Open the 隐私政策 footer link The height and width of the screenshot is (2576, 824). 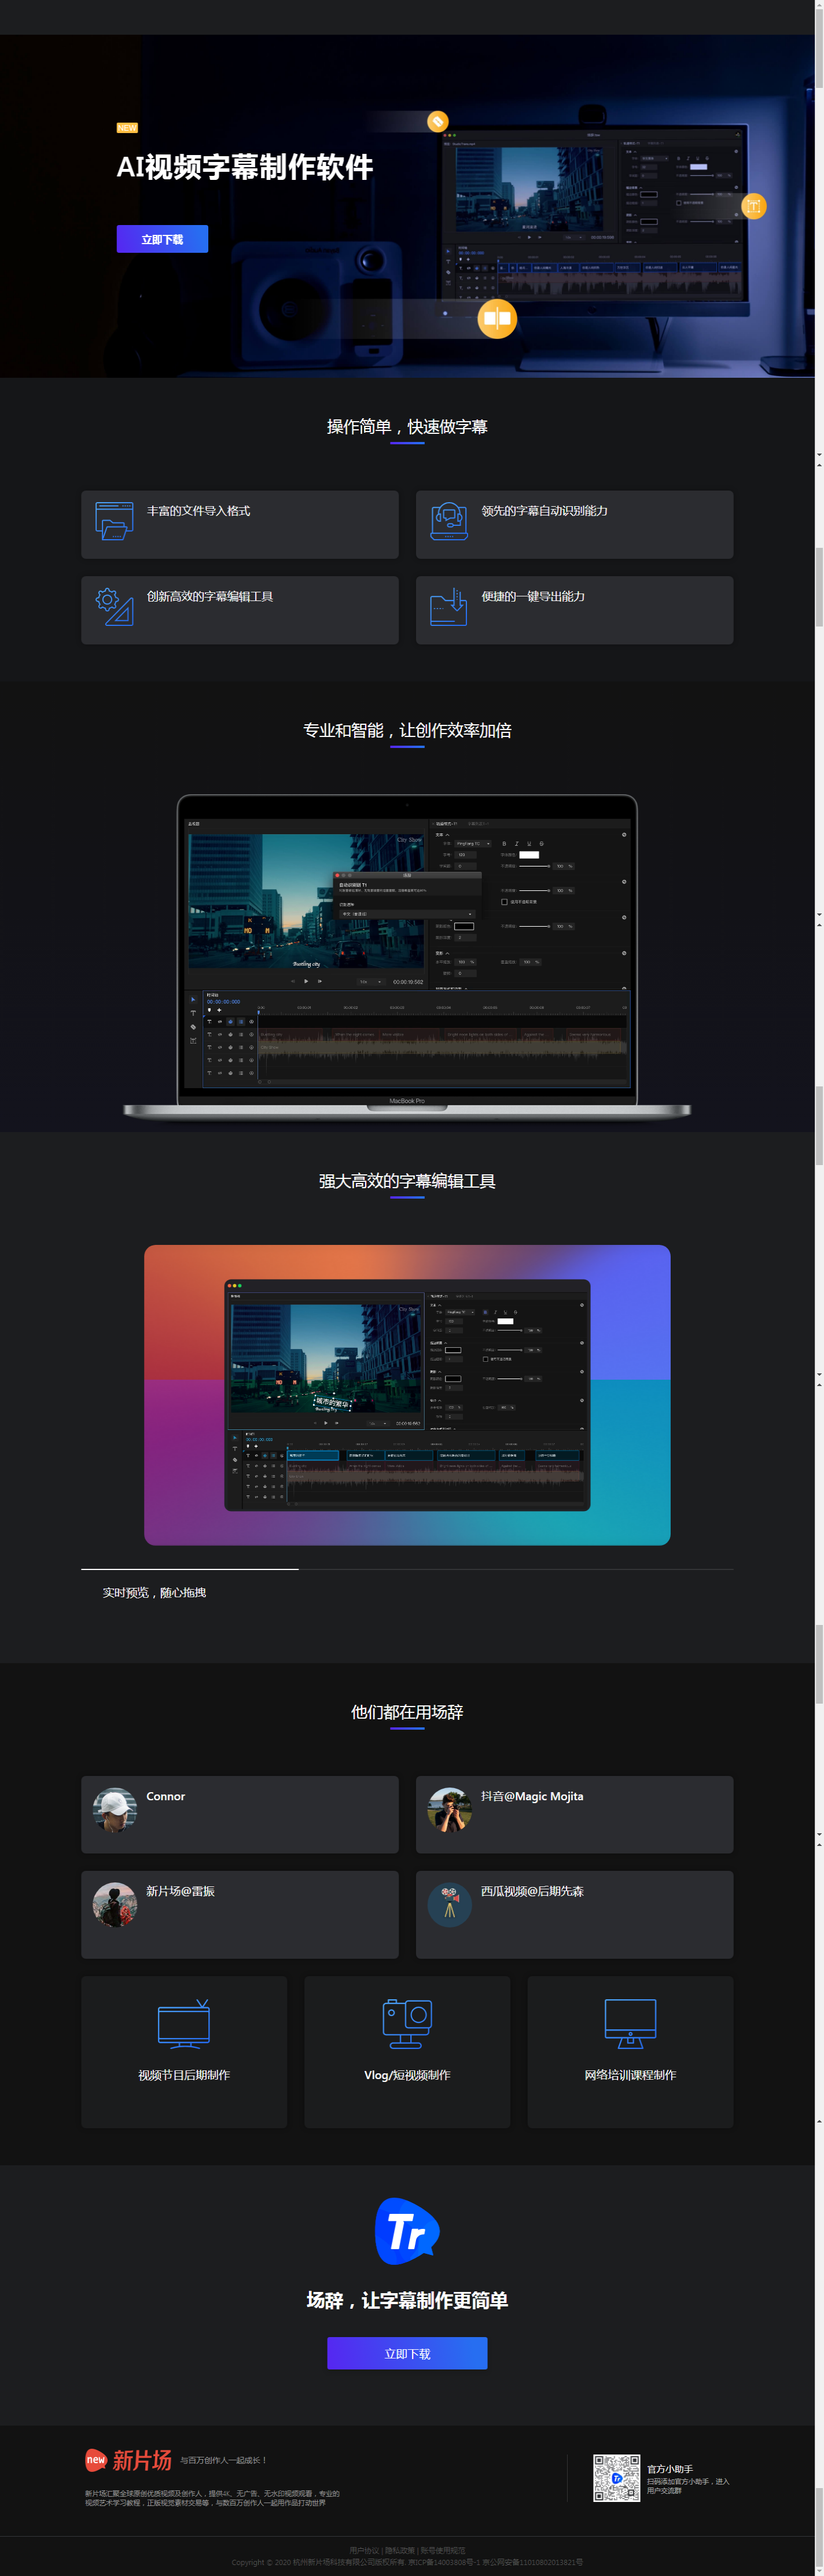400,2550
